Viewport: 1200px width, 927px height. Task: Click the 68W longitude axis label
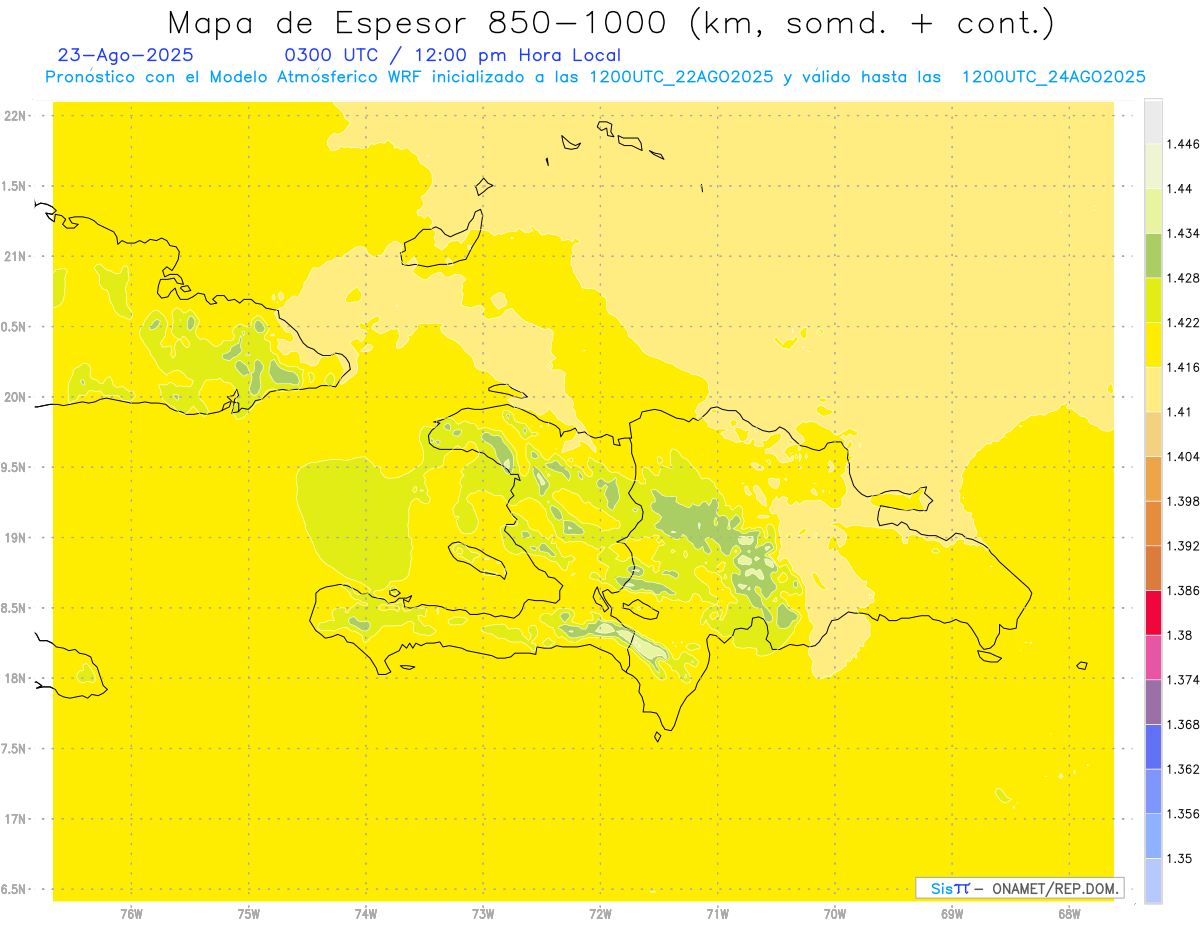pyautogui.click(x=1069, y=914)
